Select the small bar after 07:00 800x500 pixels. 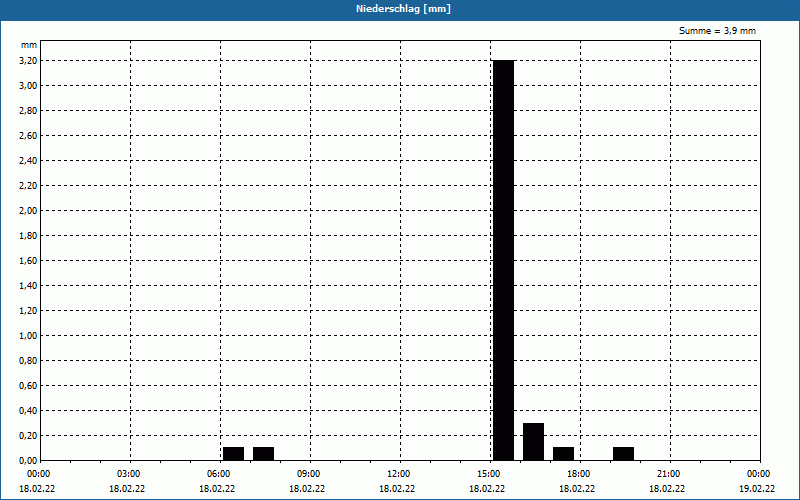(x=263, y=454)
